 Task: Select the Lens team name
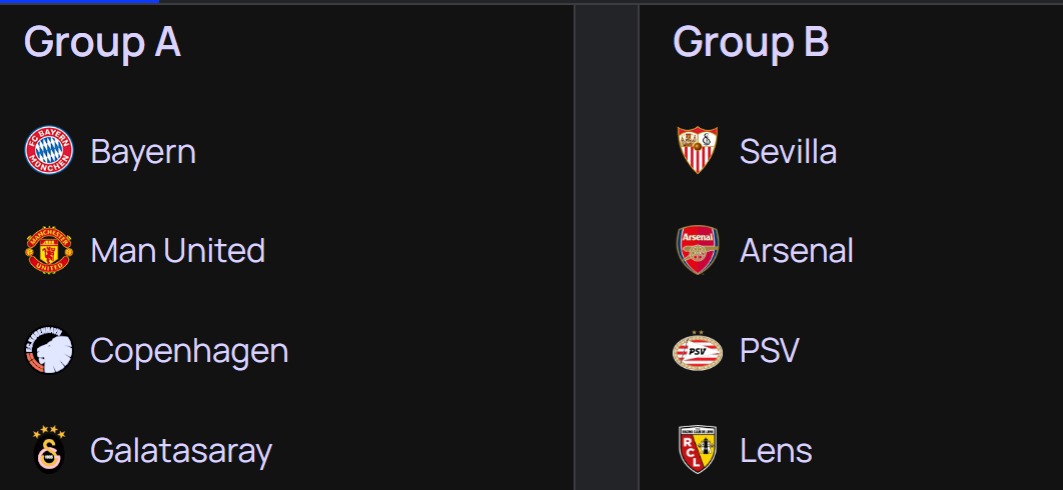[776, 451]
